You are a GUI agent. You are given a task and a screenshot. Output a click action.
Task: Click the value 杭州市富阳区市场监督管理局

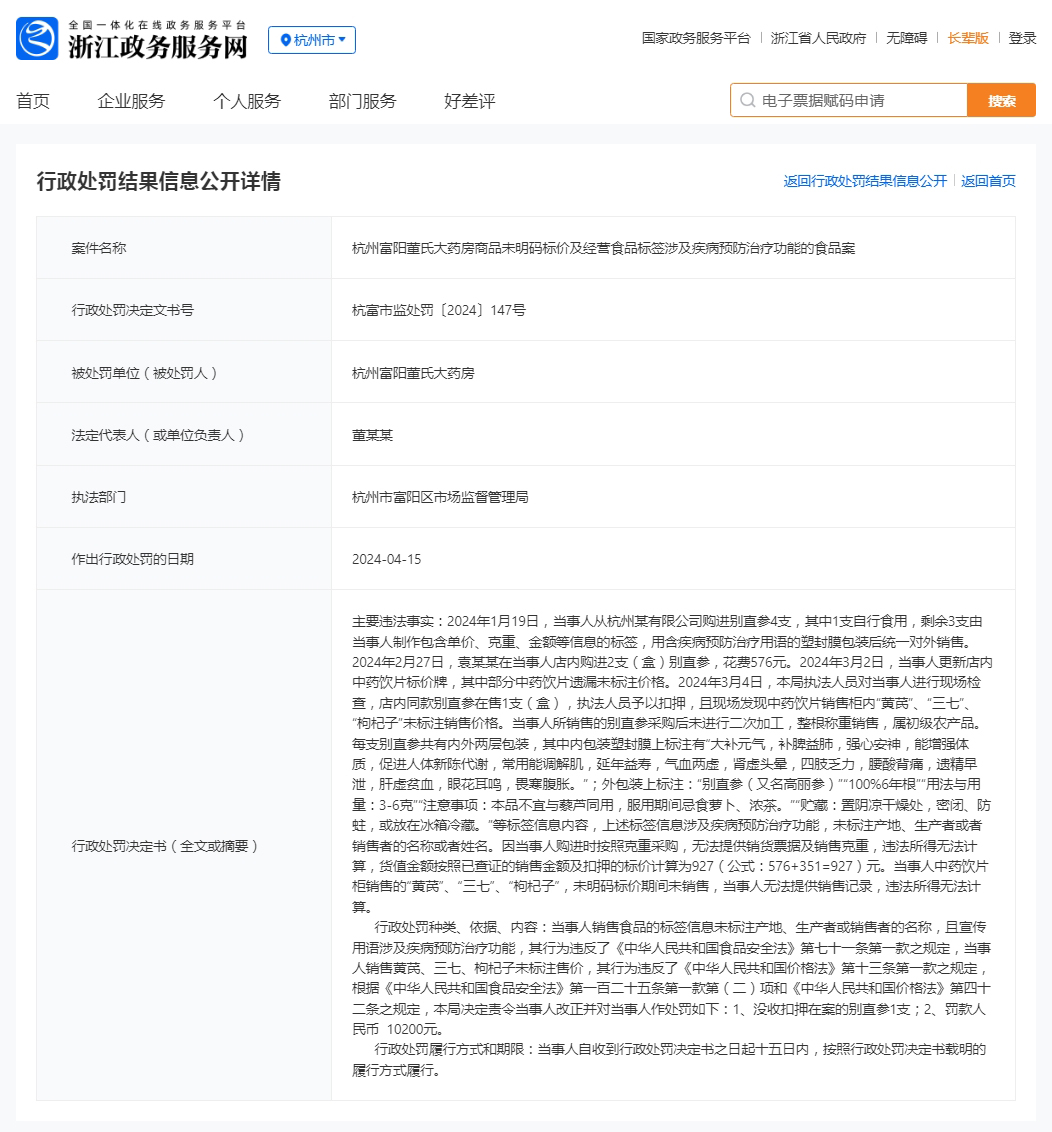tap(440, 497)
